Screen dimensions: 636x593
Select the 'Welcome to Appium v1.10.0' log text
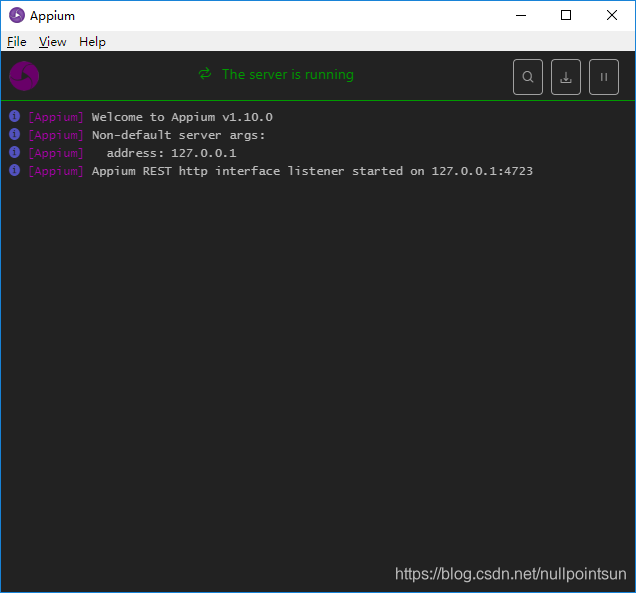click(x=182, y=117)
